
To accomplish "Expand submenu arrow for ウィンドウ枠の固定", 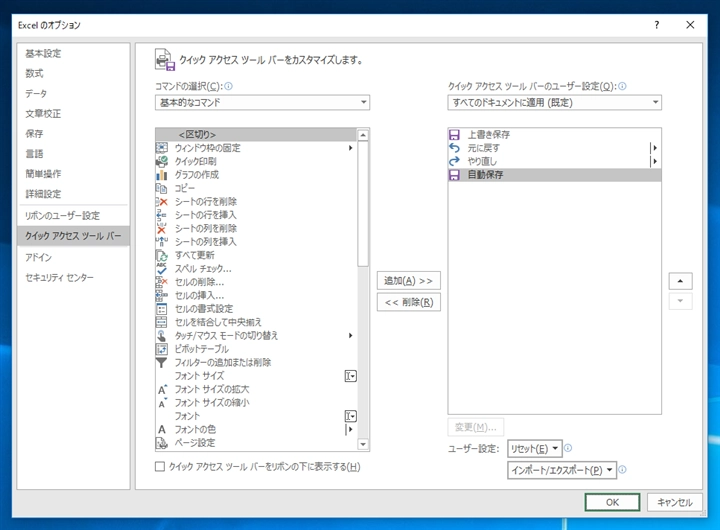I will pos(350,148).
